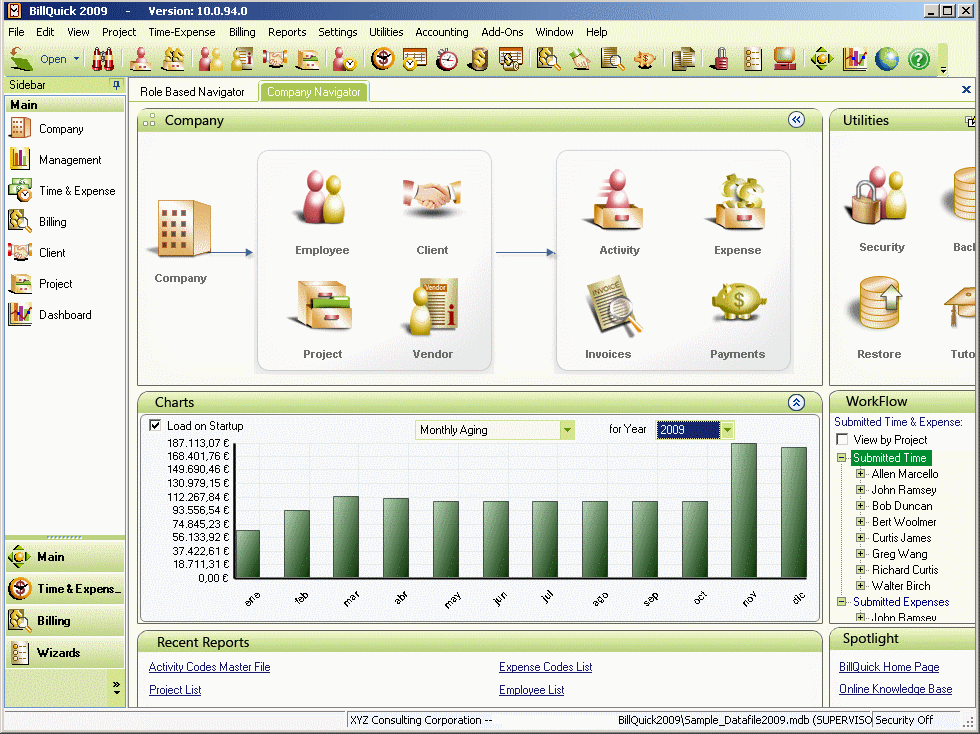Open the Activity Codes Master File report
This screenshot has height=734, width=980.
[x=209, y=667]
